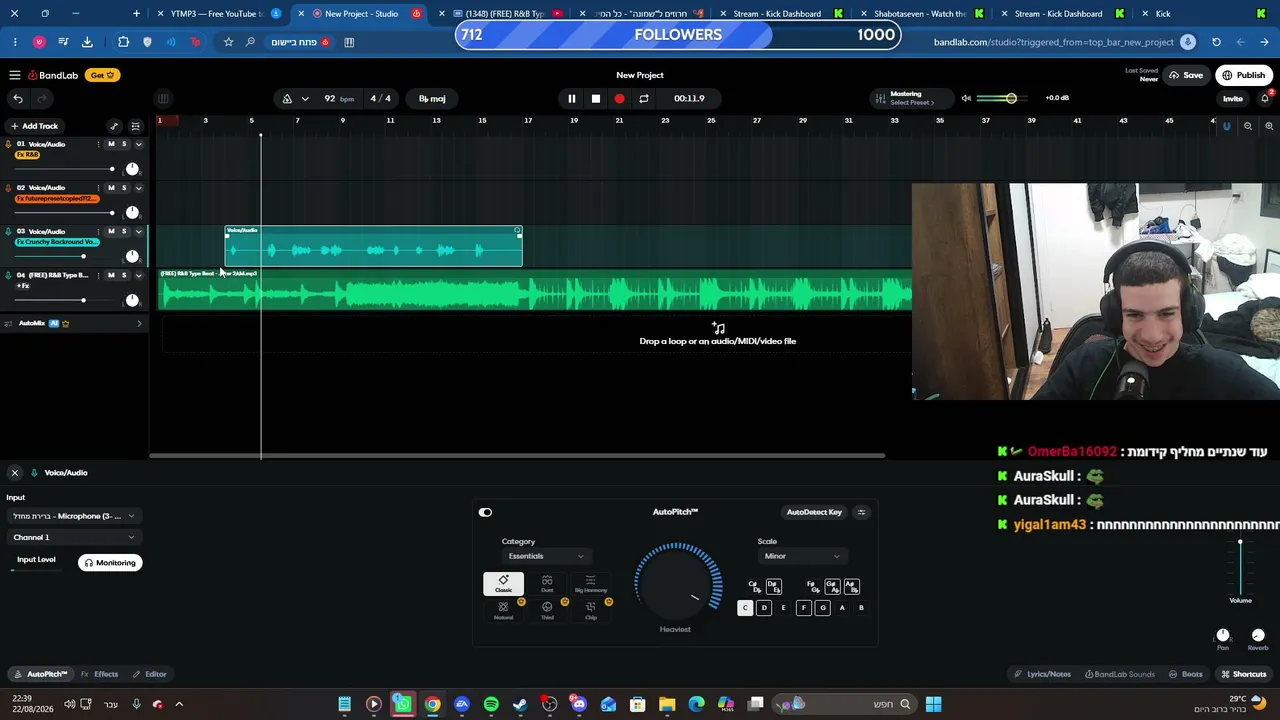The image size is (1280, 720).
Task: Open the Windows Start menu
Action: [933, 704]
